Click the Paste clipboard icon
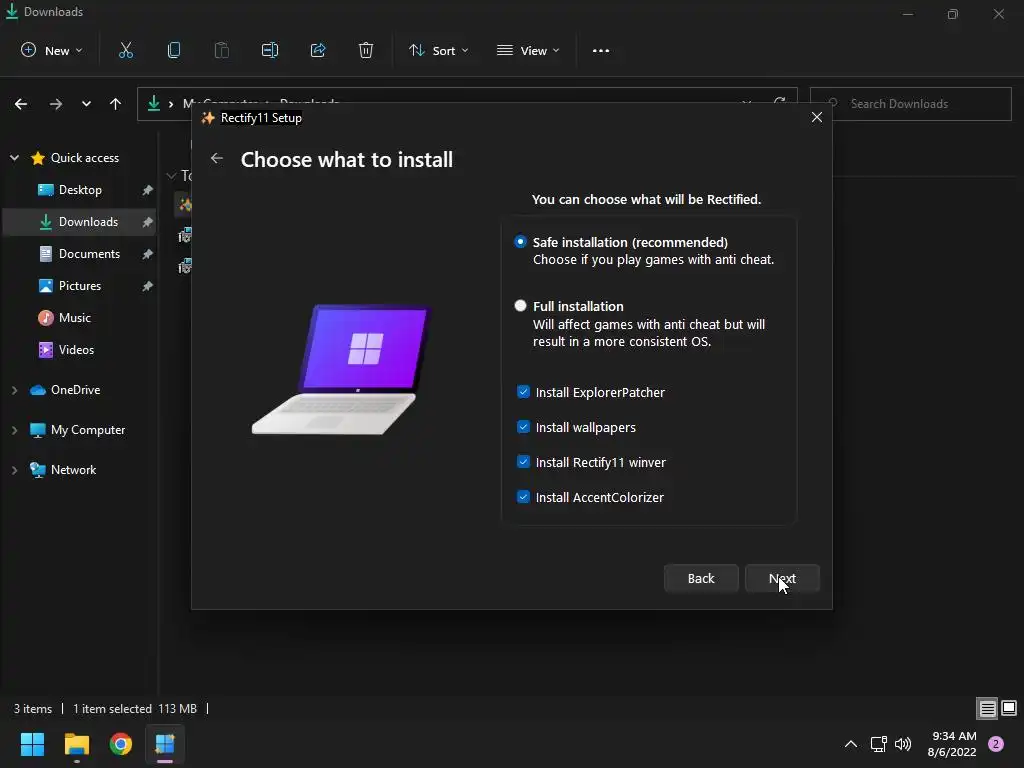The image size is (1024, 768). (x=222, y=50)
